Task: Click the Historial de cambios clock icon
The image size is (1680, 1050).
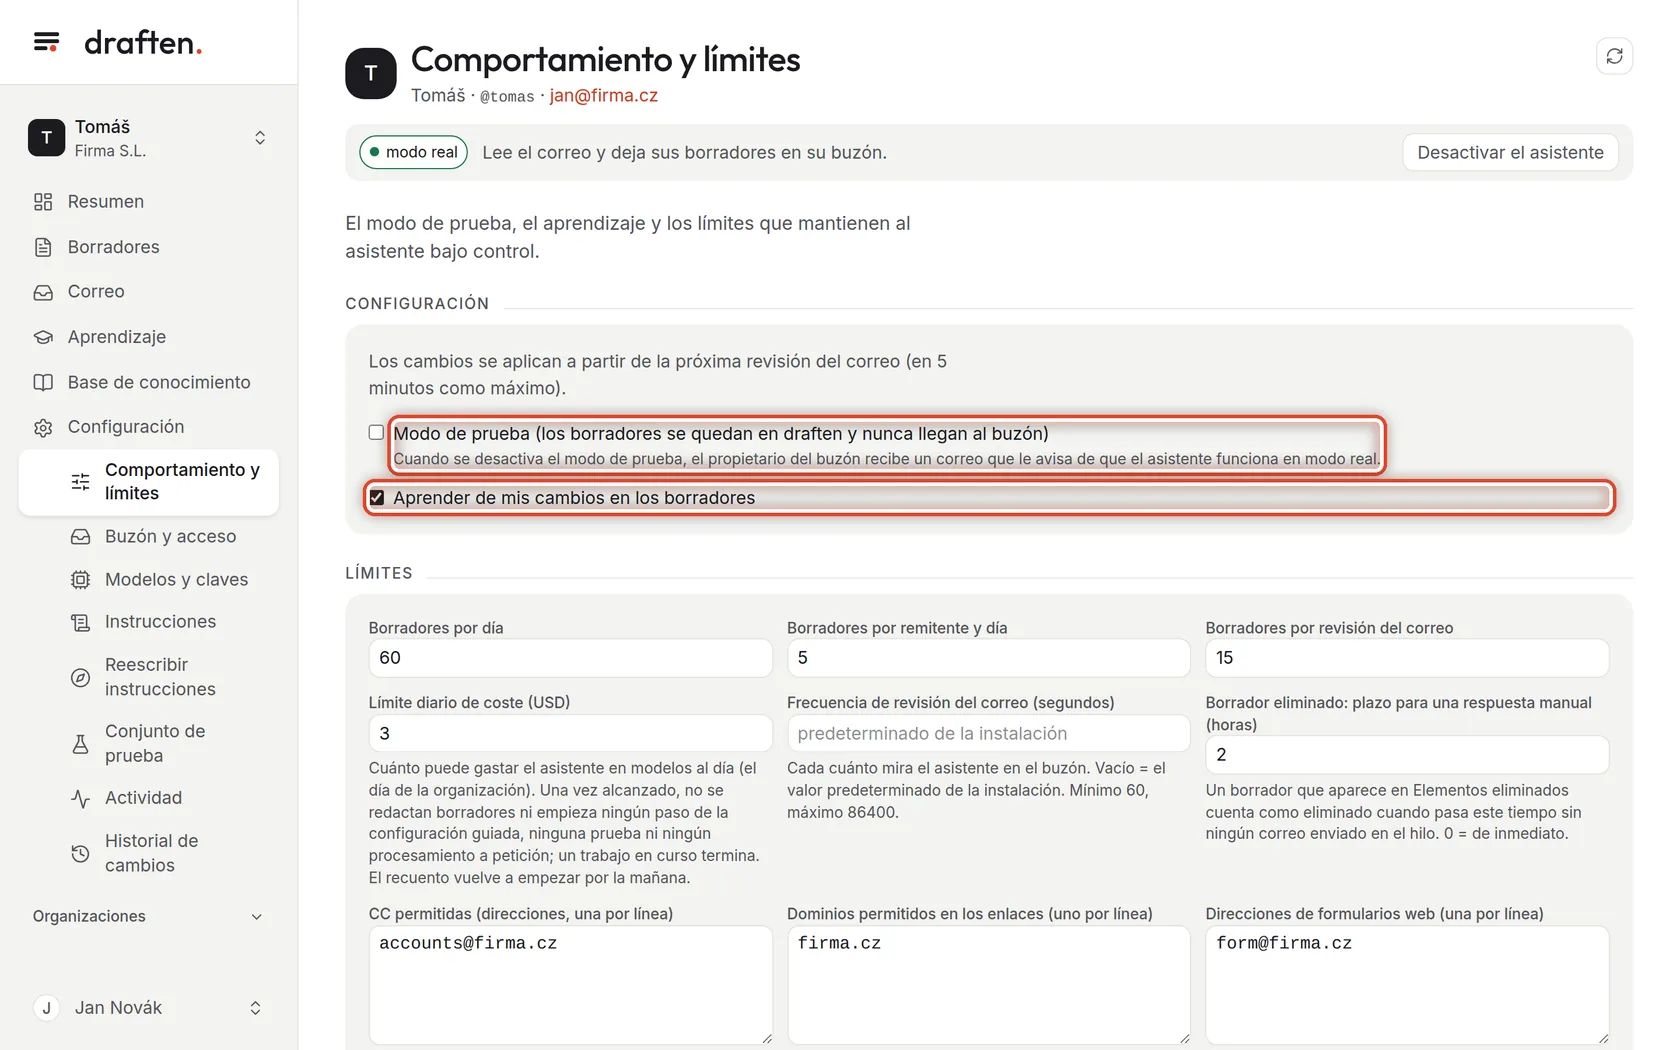Action: coord(81,854)
